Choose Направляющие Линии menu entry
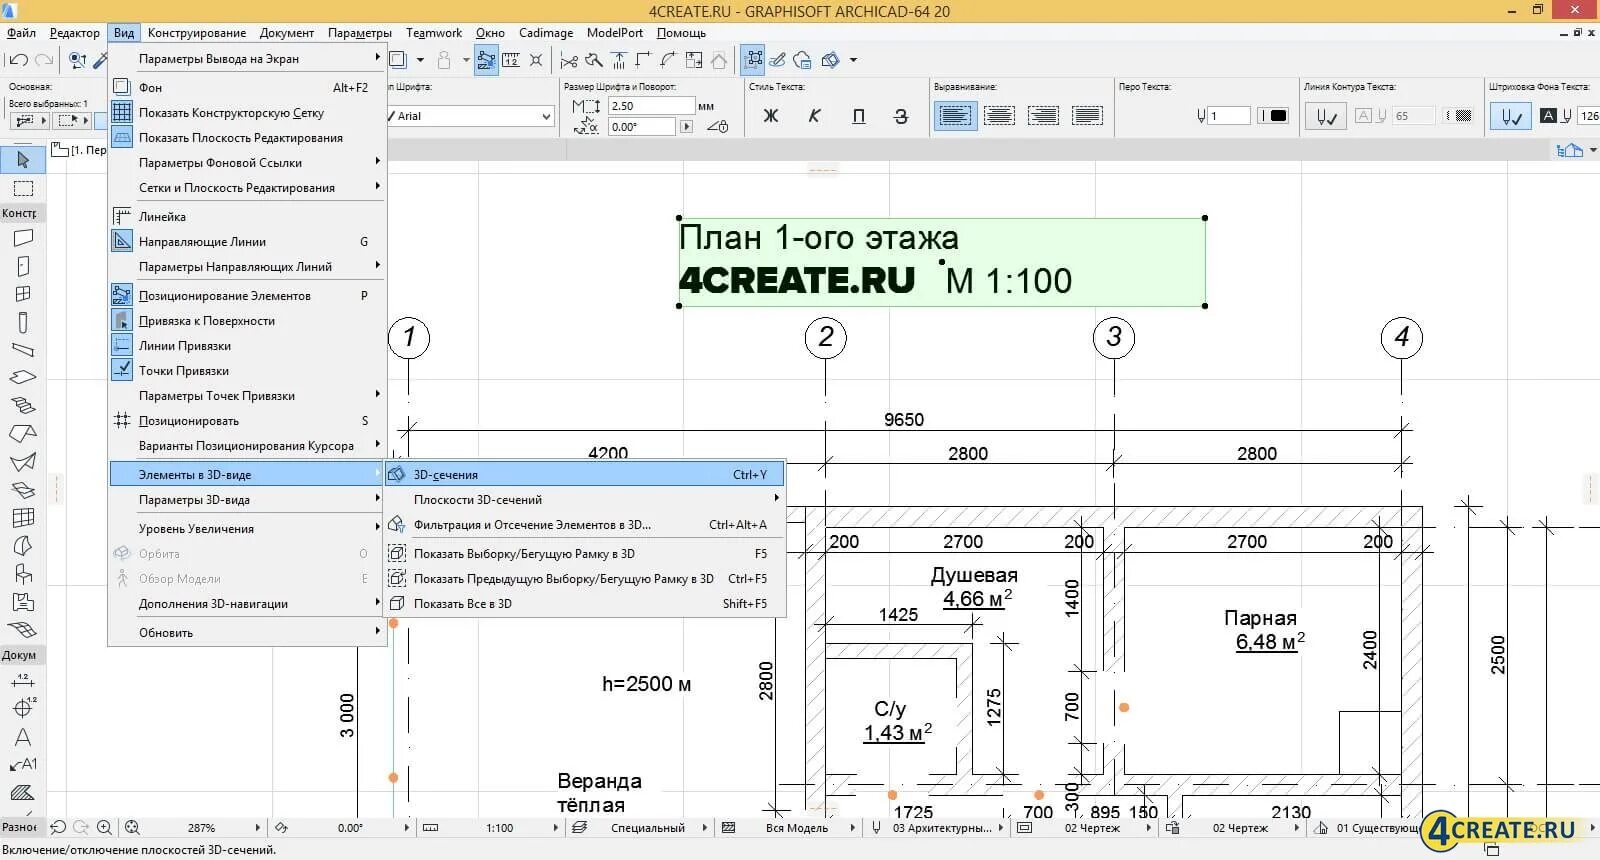Viewport: 1600px width, 860px height. [x=247, y=242]
